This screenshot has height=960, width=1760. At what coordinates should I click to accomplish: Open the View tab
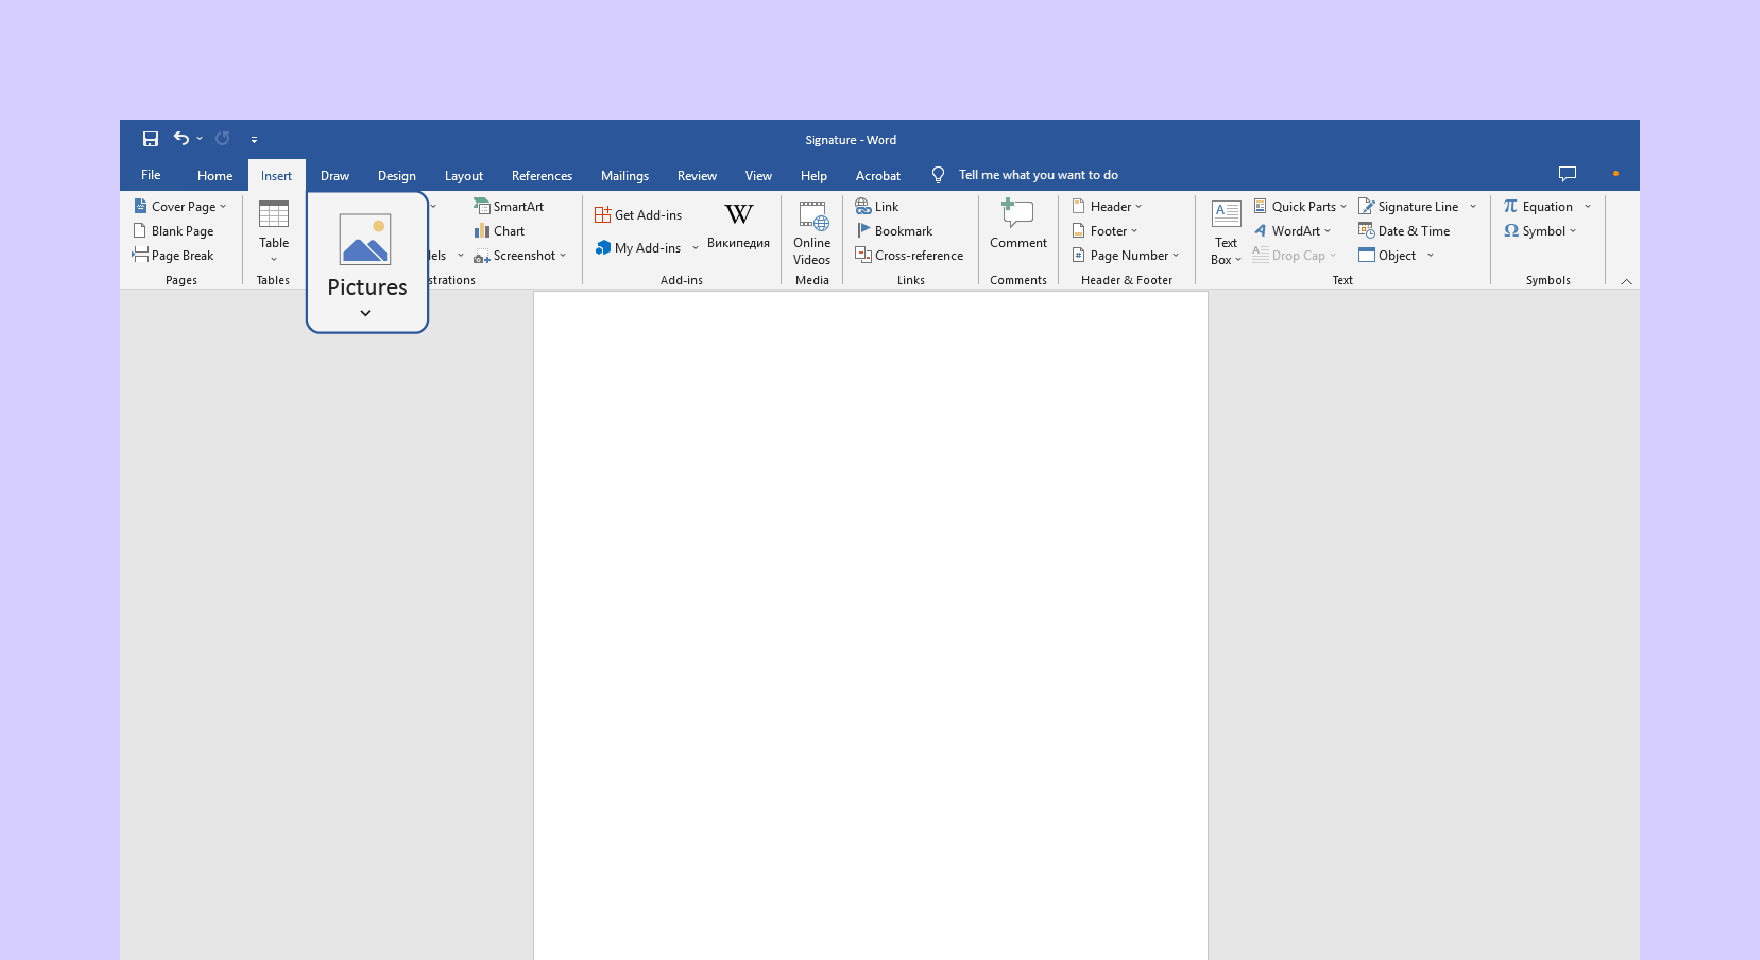(x=758, y=176)
